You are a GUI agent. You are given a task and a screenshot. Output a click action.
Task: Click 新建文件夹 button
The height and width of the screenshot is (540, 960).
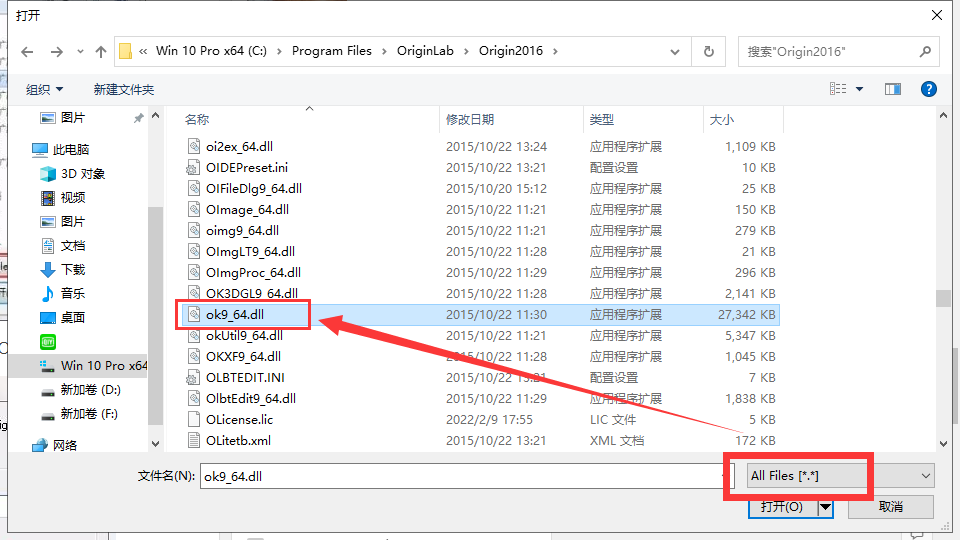[x=124, y=89]
